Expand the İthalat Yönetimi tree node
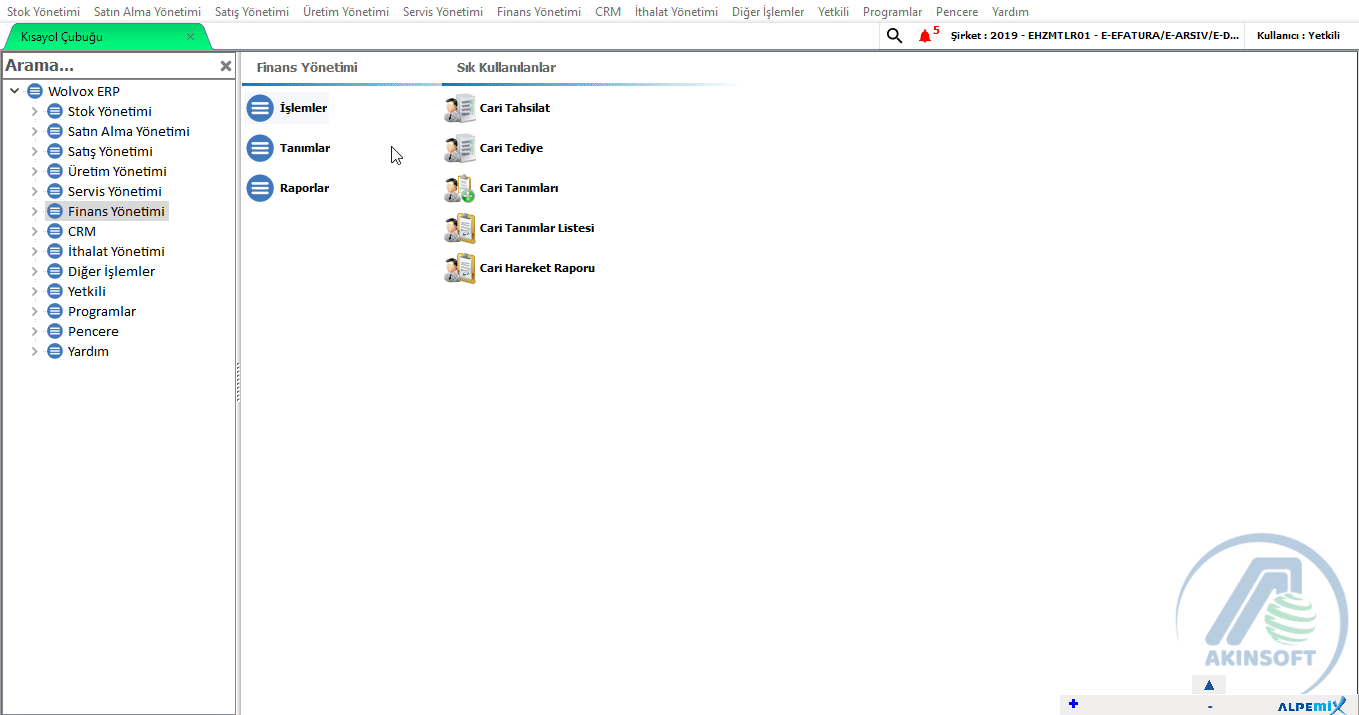This screenshot has width=1359, height=715. pos(34,251)
